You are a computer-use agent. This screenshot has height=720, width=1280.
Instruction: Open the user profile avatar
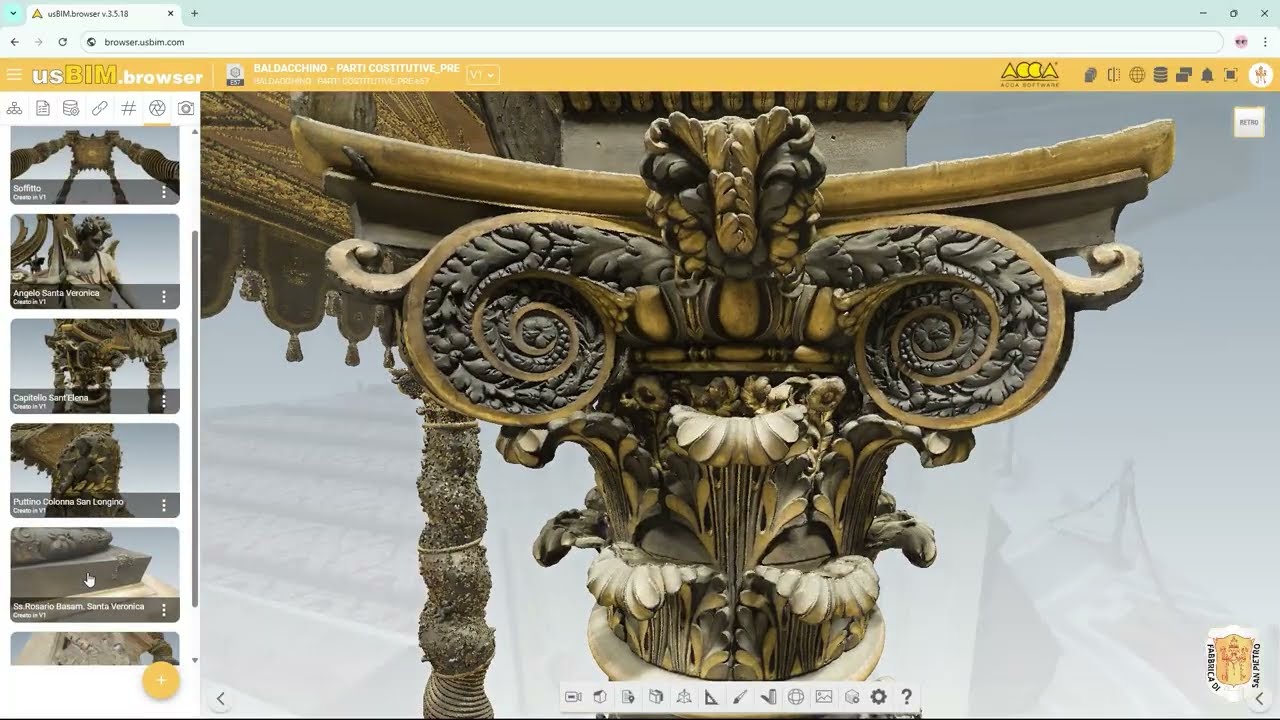(x=1260, y=75)
